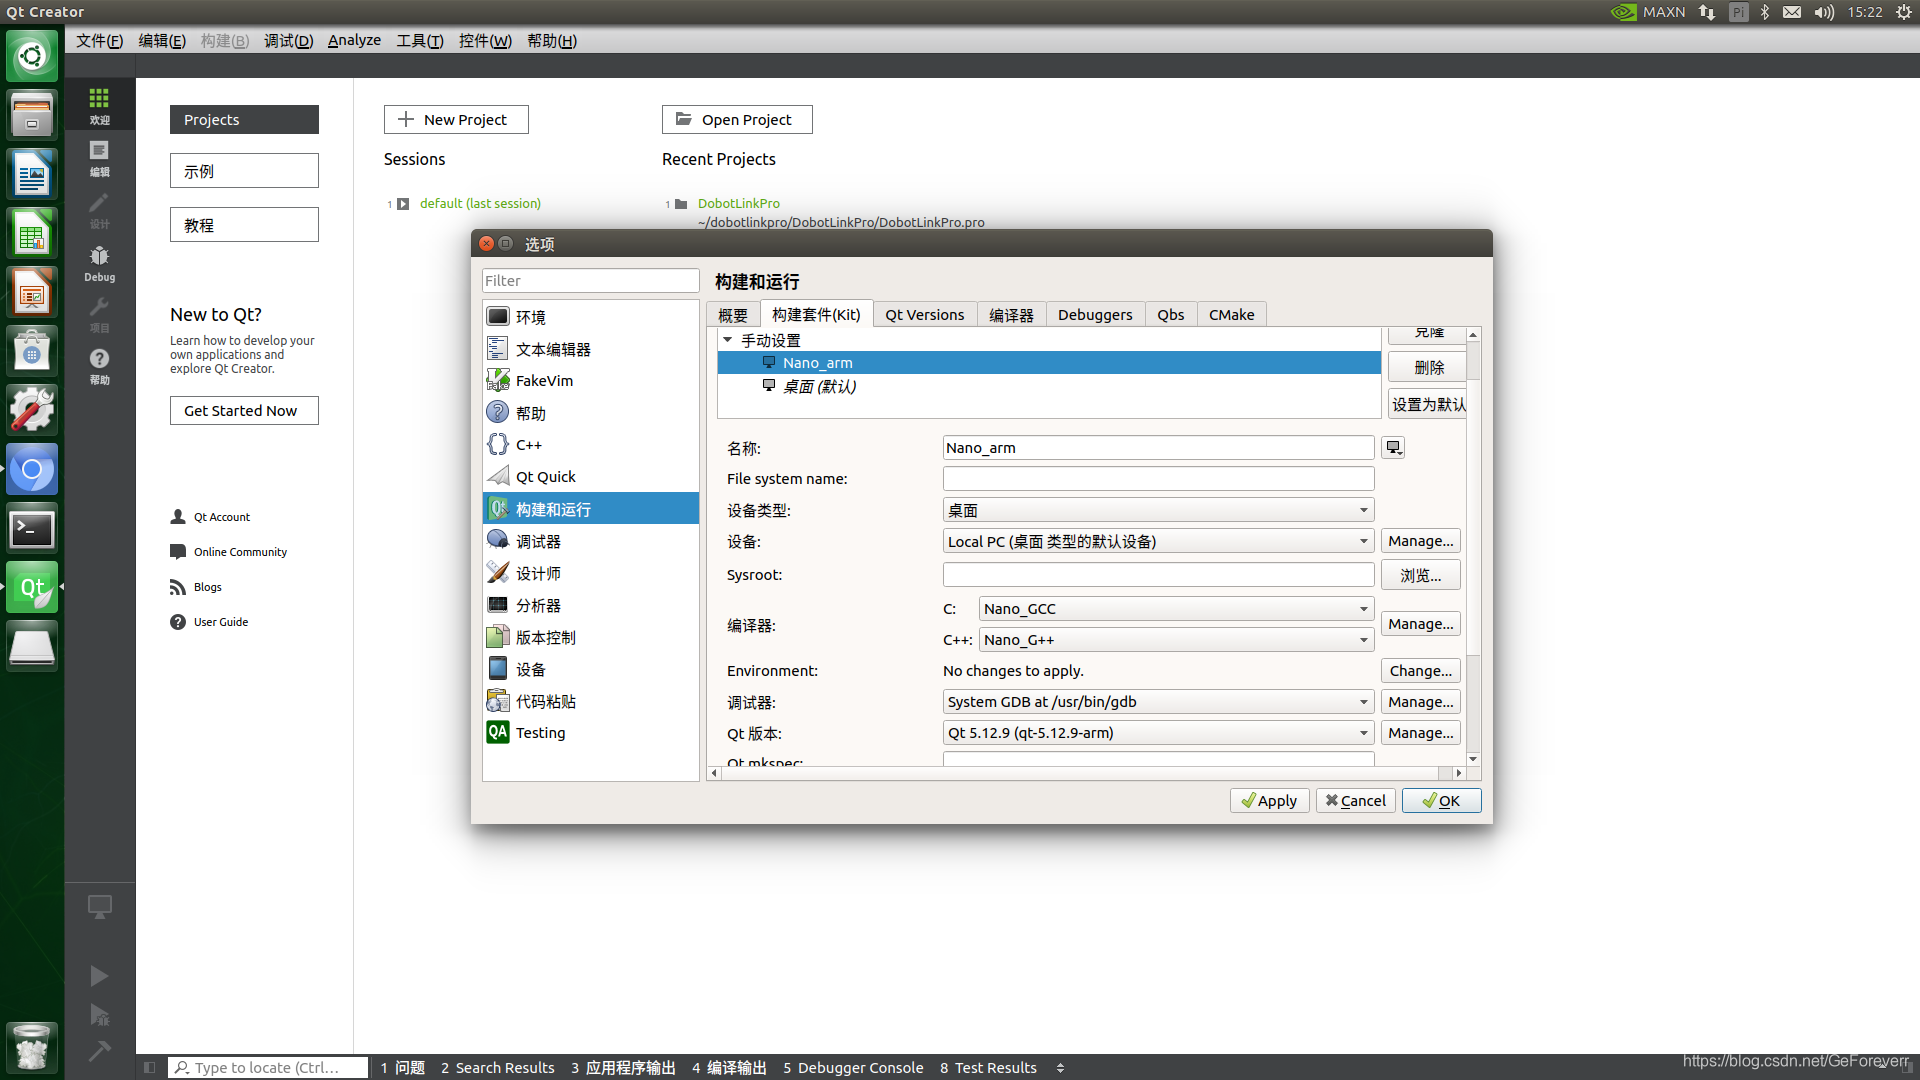1920x1080 pixels.
Task: Open the 分析器 options category
Action: pyautogui.click(x=591, y=605)
